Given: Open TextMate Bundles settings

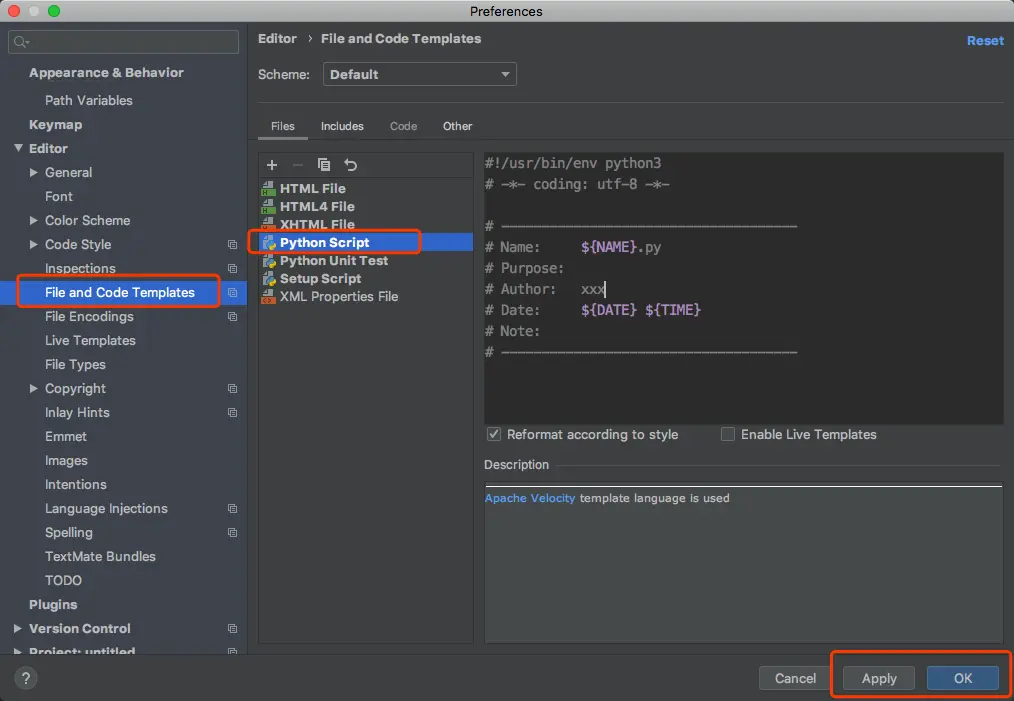Looking at the screenshot, I should pos(100,557).
